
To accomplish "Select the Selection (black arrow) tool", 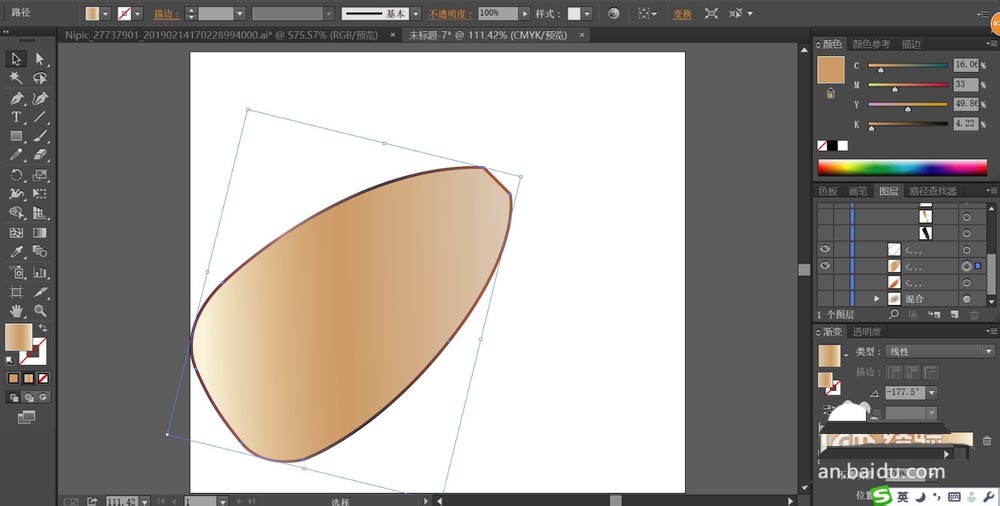I will [x=16, y=59].
